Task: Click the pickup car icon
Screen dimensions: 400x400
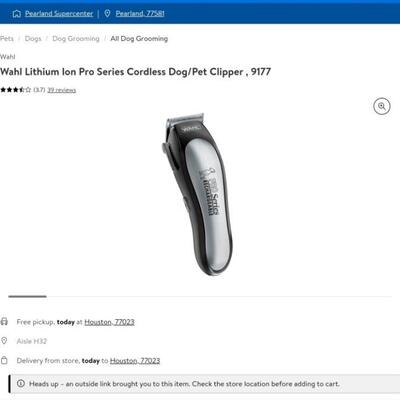Action: (x=4, y=322)
